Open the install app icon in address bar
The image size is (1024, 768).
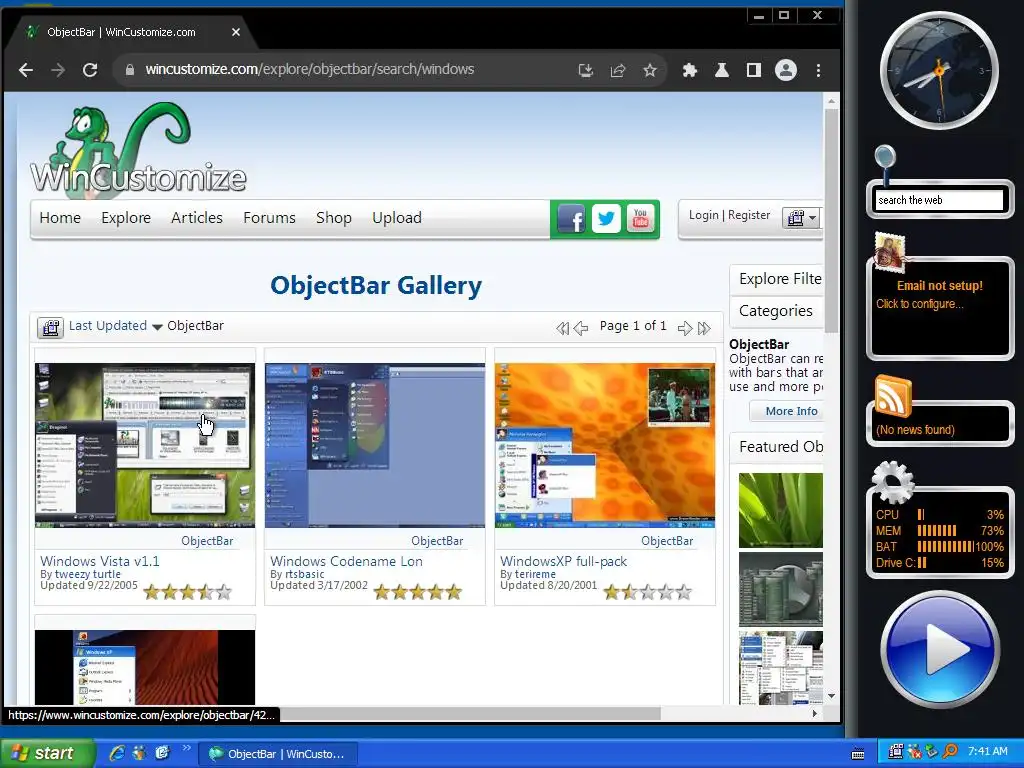pyautogui.click(x=586, y=70)
